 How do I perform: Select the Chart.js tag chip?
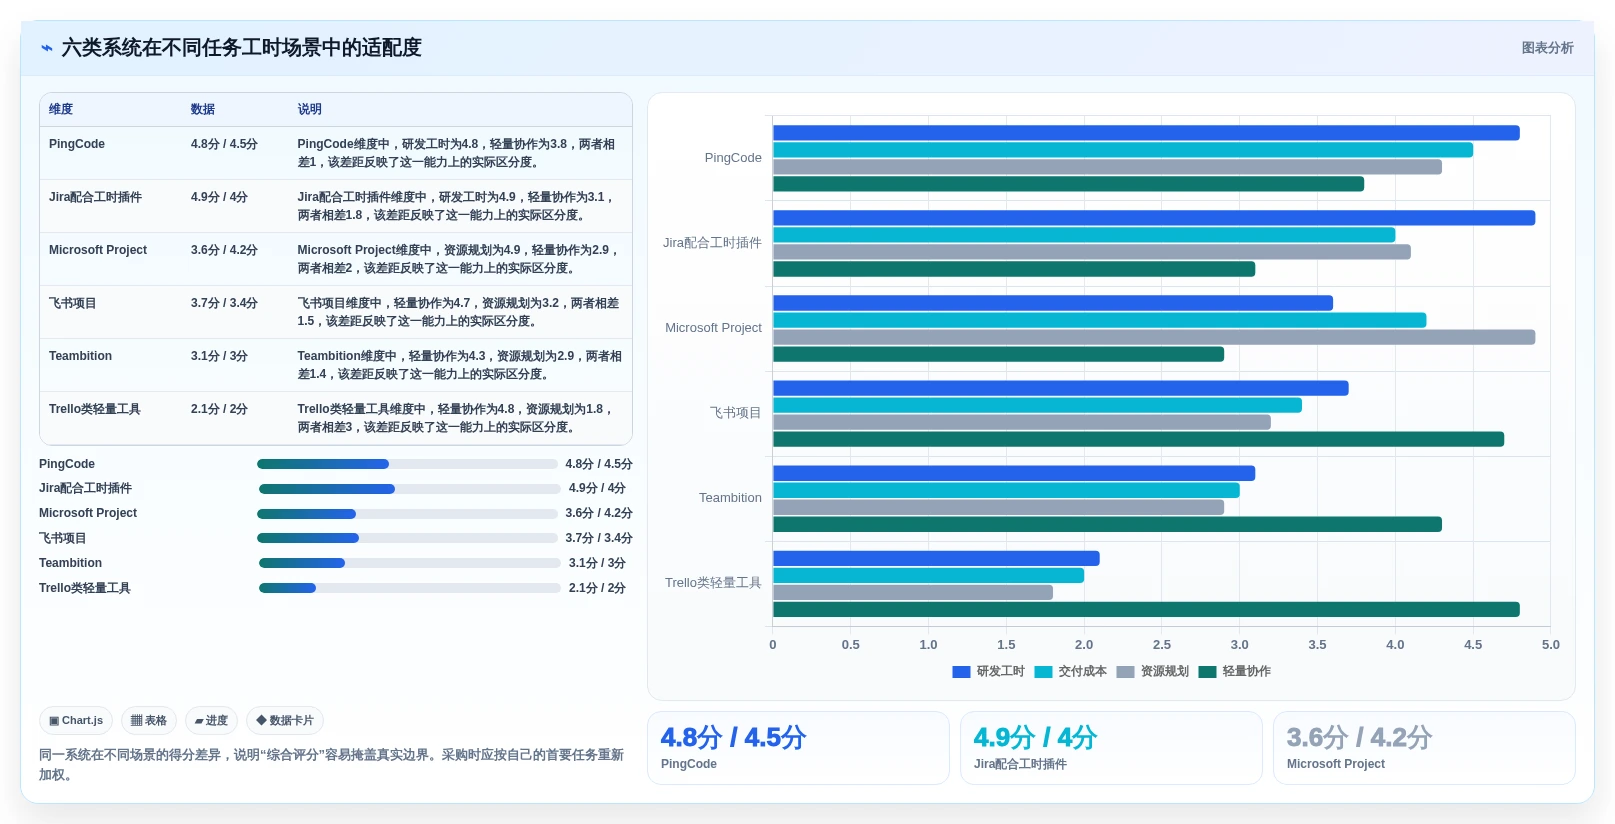pos(76,720)
